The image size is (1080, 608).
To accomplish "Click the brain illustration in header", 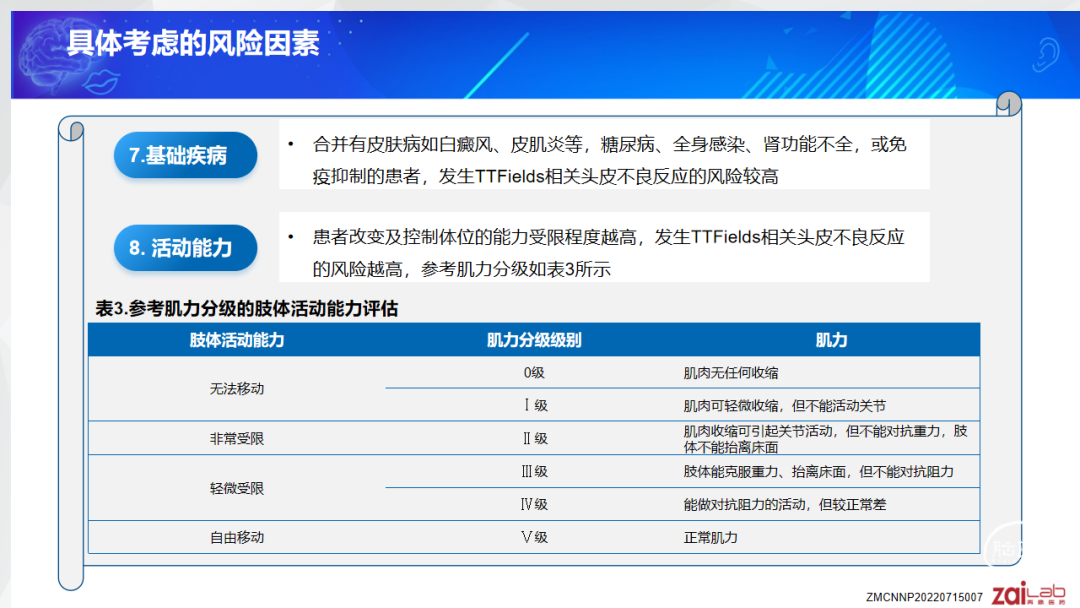I will (54, 55).
